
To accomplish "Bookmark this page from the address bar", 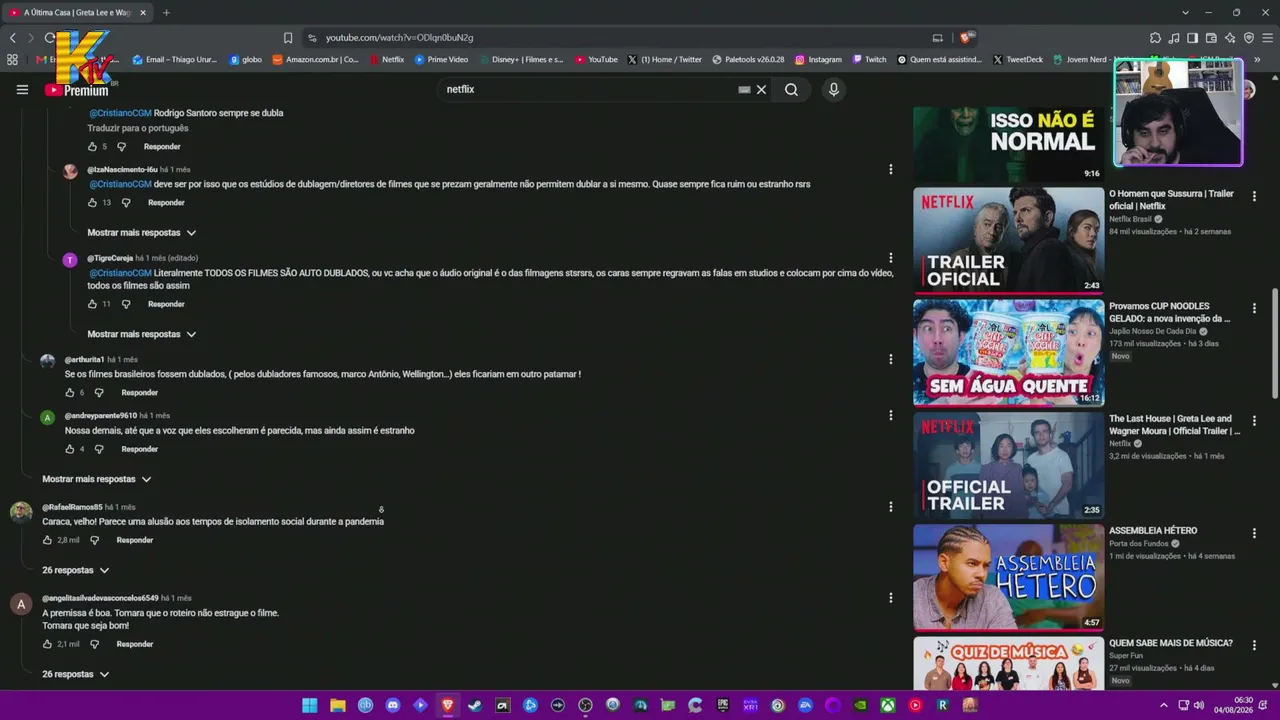I will tap(288, 38).
